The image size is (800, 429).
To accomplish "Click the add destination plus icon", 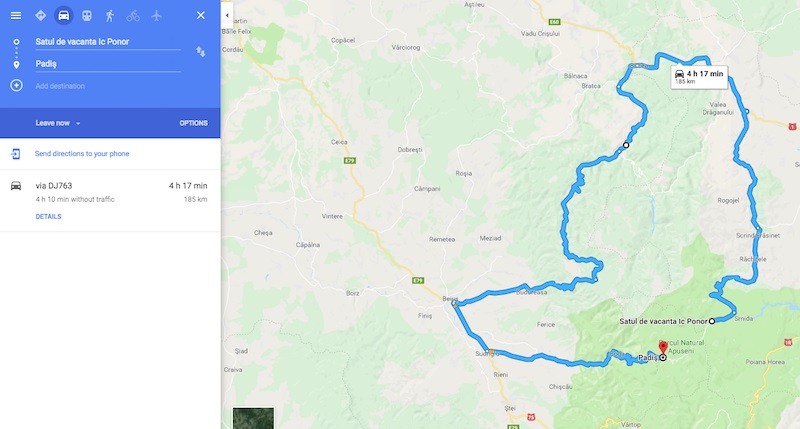I will pyautogui.click(x=16, y=85).
